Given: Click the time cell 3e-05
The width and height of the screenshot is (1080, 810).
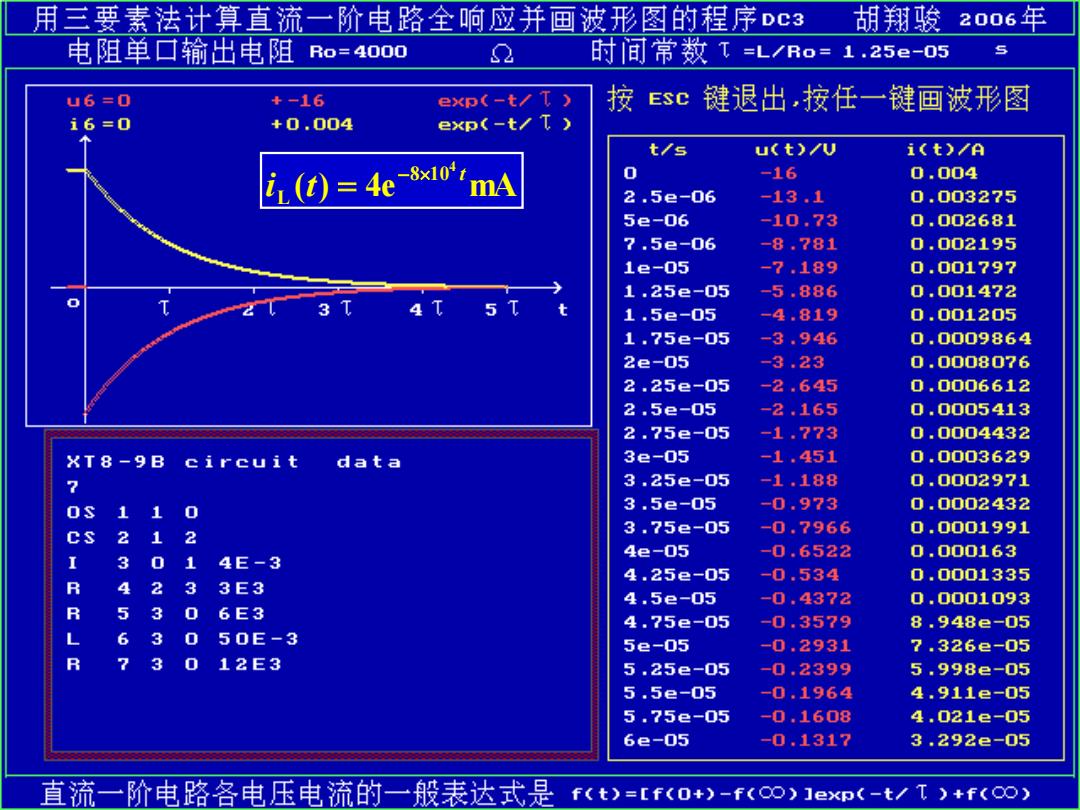Looking at the screenshot, I should [656, 457].
